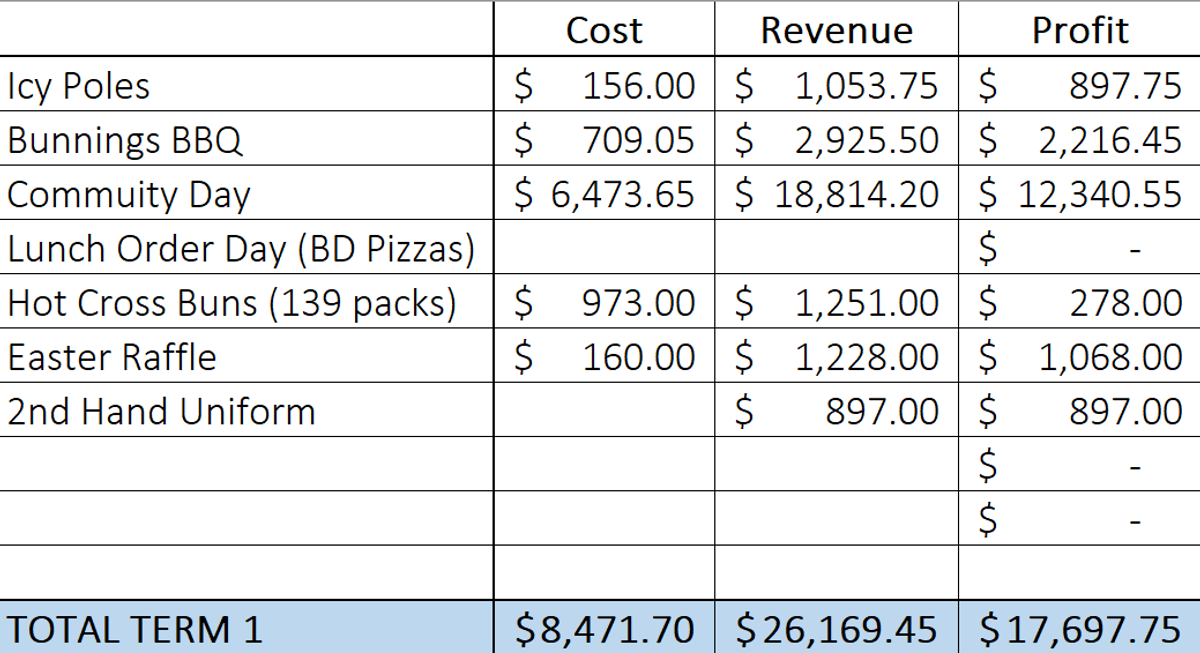Screen dimensions: 1200x653
Task: Click total term cost $8,471.70
Action: pos(604,628)
